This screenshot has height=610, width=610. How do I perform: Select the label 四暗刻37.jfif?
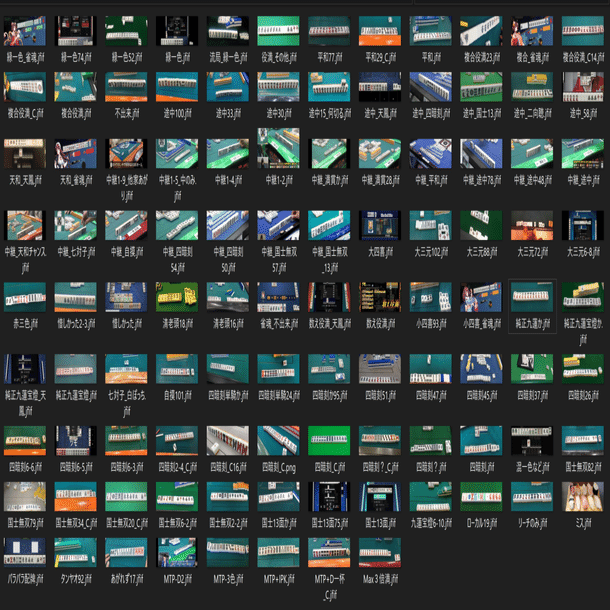point(532,396)
